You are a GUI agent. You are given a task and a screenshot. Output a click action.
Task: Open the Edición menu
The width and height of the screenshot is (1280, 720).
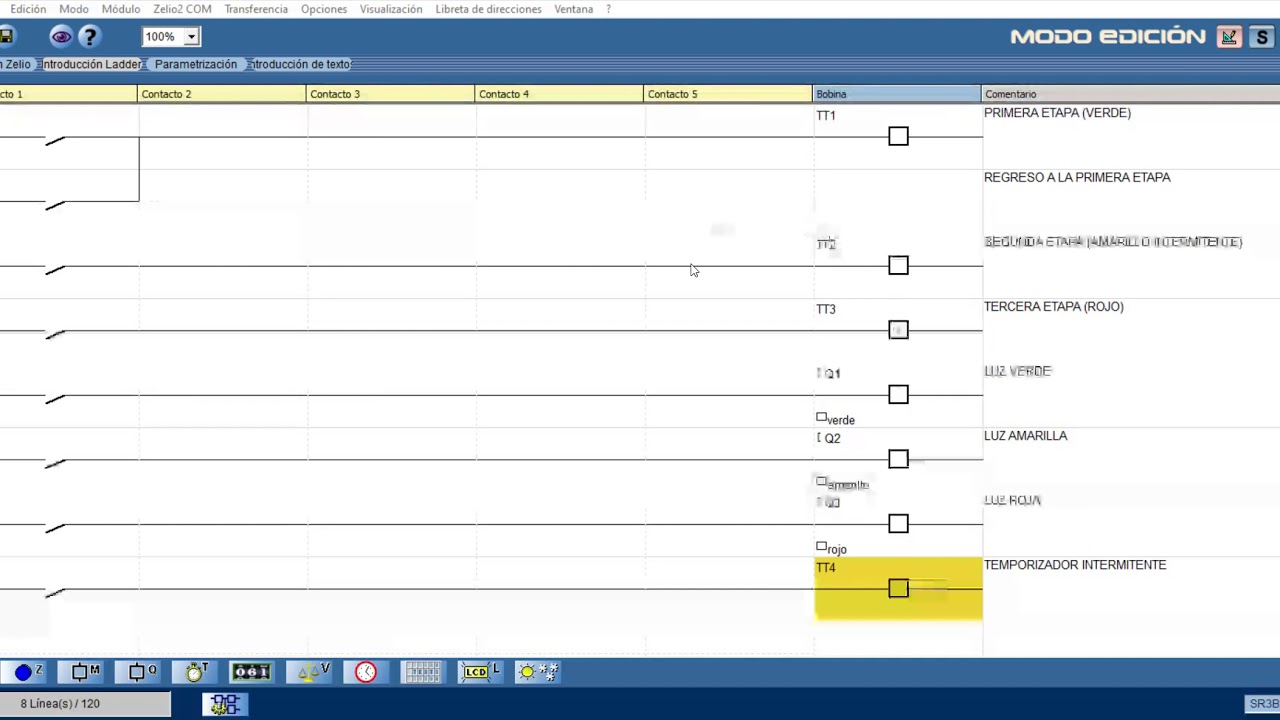point(28,9)
